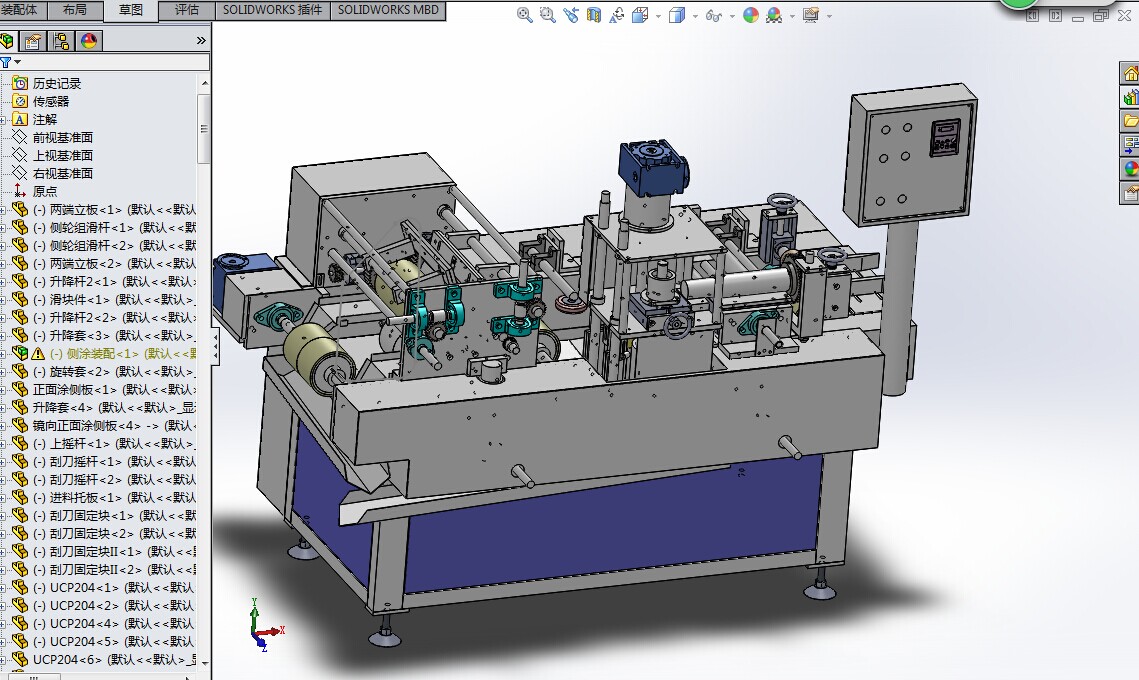Select the Zoom to Area tool
1139x680 pixels.
(547, 15)
